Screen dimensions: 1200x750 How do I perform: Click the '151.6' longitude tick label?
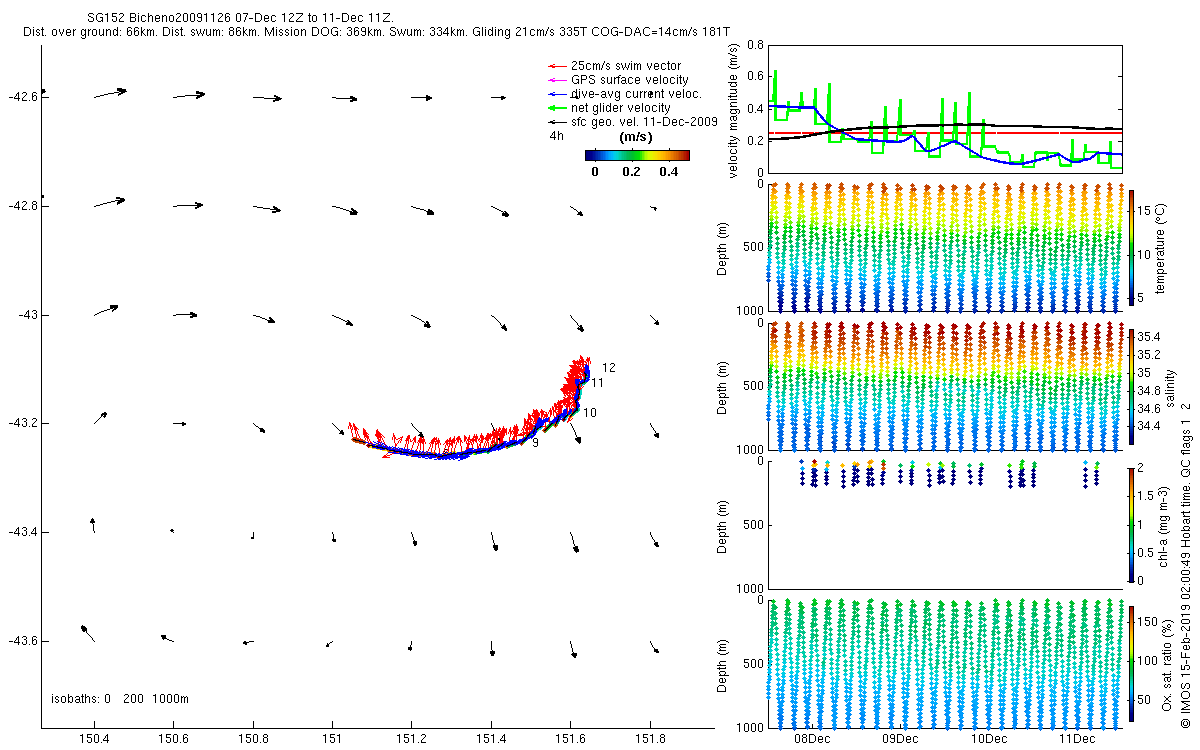tap(571, 739)
